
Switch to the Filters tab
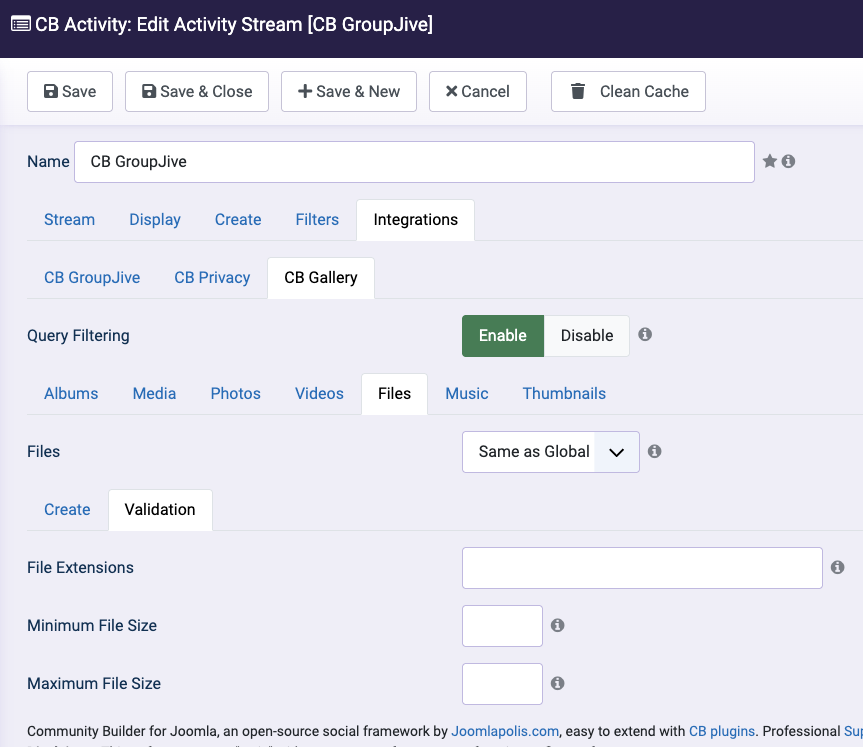click(317, 220)
